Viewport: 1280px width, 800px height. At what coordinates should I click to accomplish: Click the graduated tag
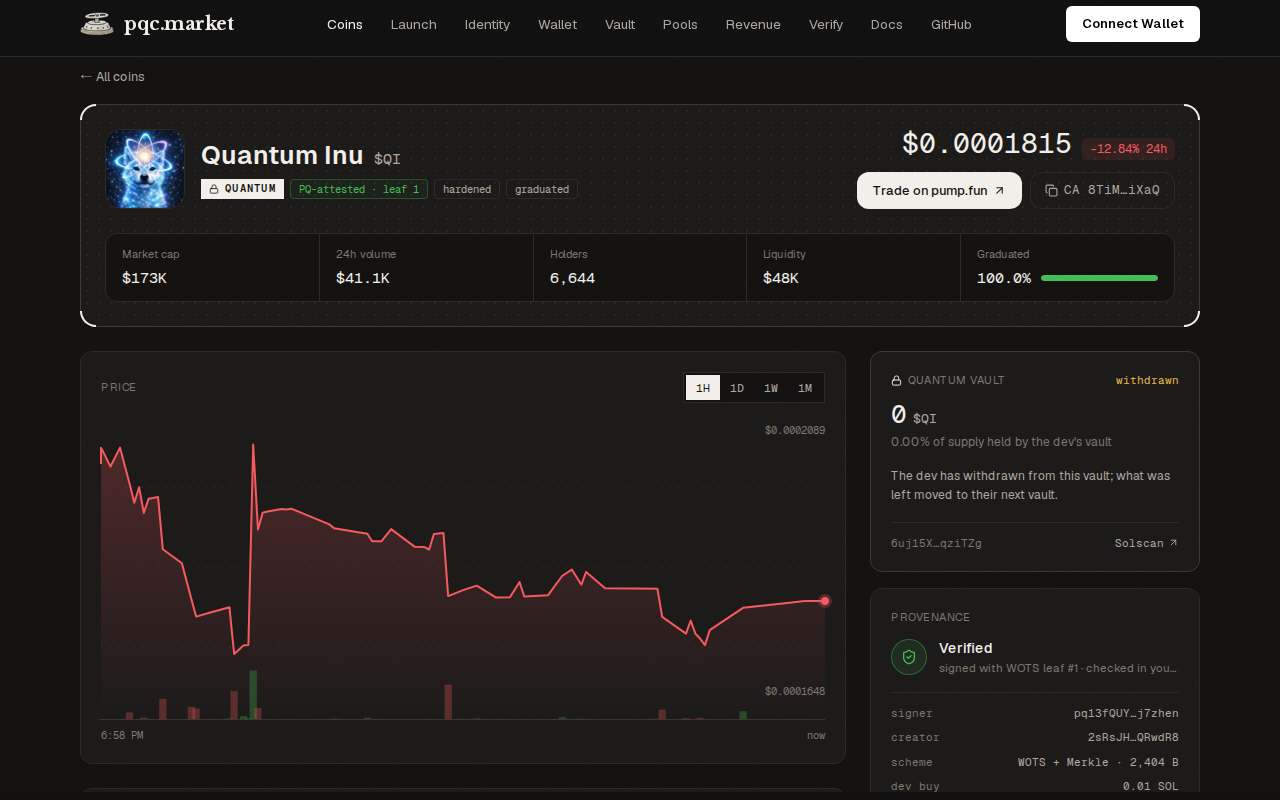tap(542, 189)
